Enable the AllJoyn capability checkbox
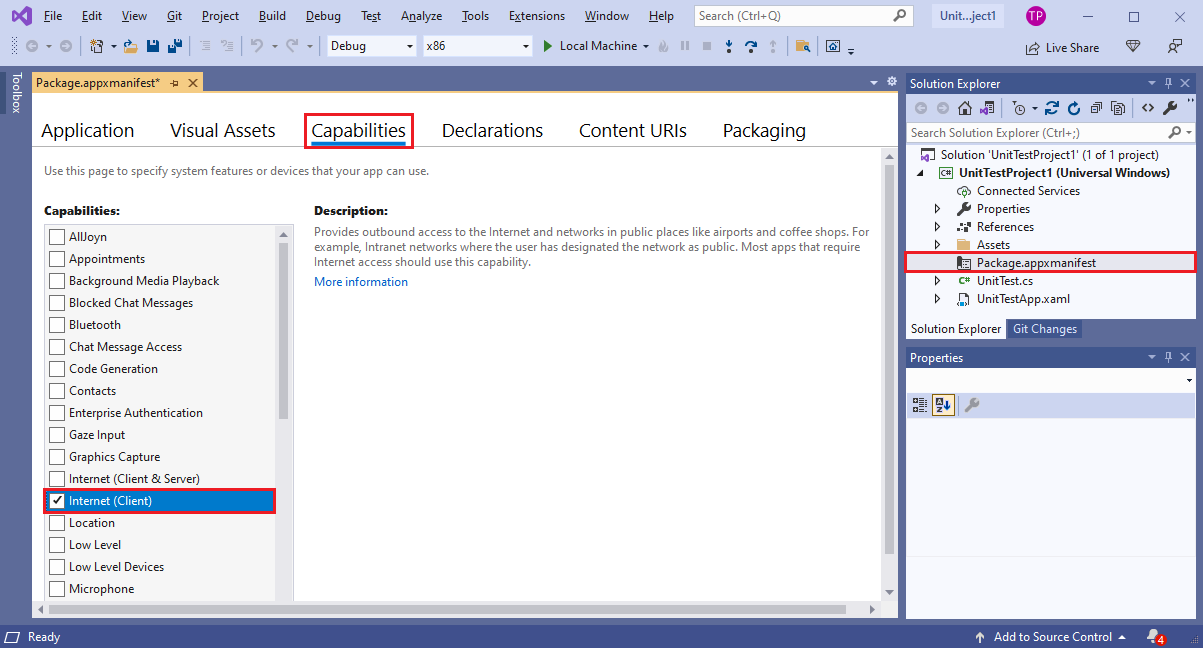Screen dimensions: 1203x648 tap(57, 237)
